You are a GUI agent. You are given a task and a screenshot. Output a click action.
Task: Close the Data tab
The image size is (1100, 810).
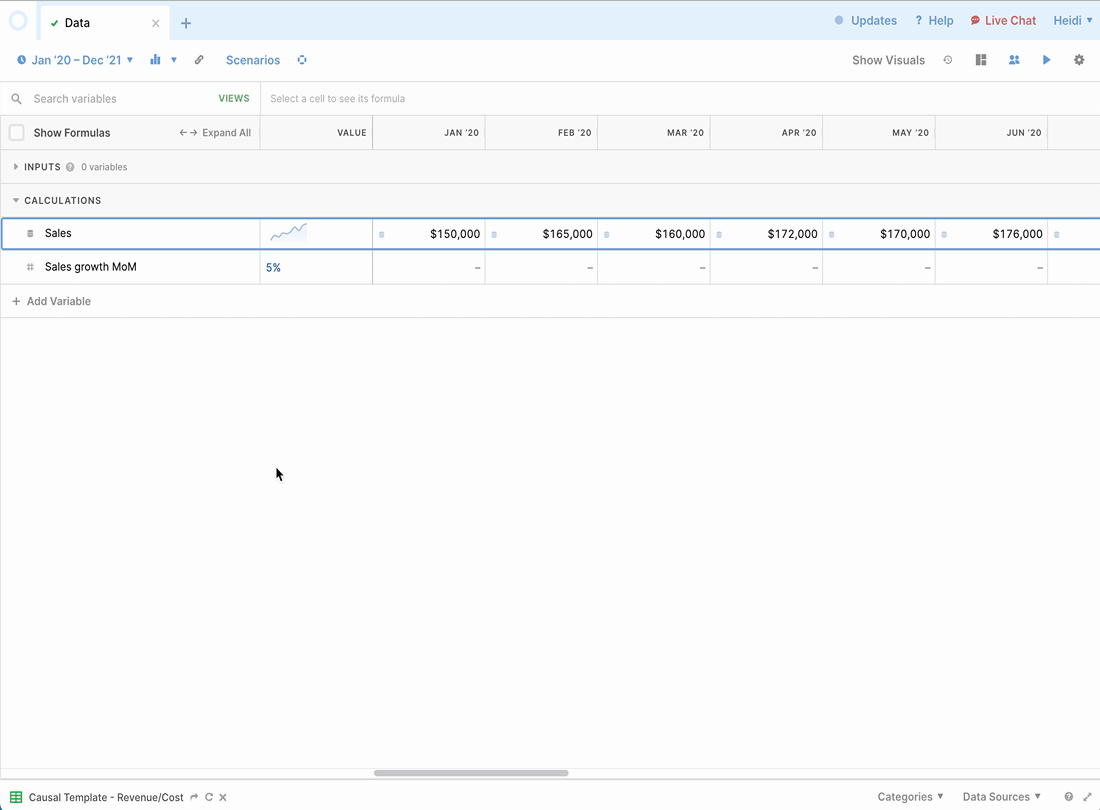coord(156,23)
